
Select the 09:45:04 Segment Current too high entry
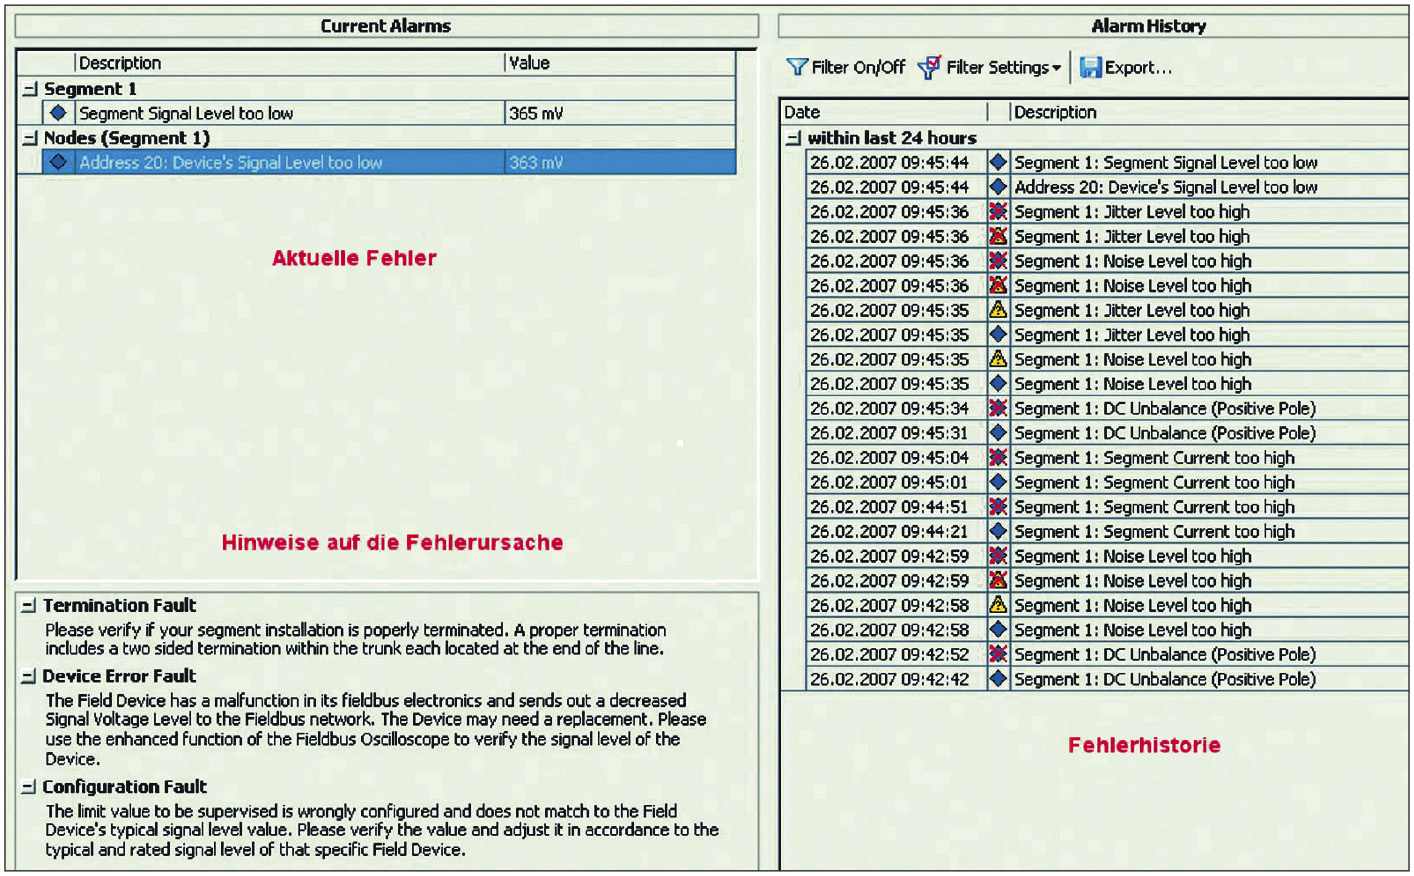coord(1154,458)
